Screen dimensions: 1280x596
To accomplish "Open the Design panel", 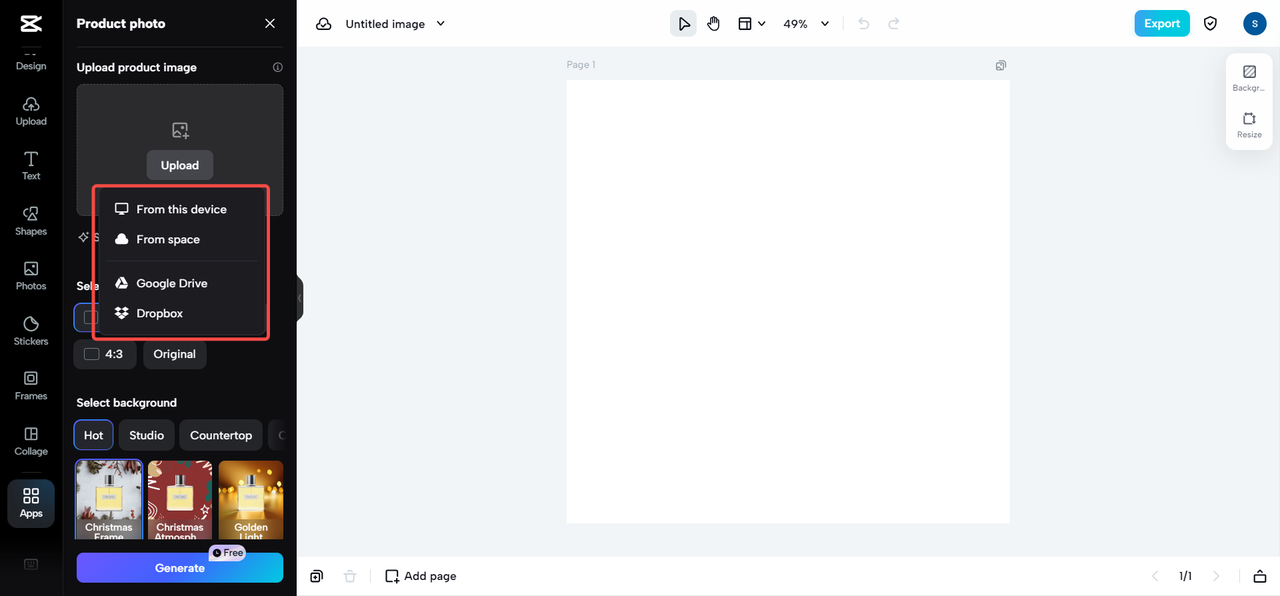I will click(x=31, y=62).
